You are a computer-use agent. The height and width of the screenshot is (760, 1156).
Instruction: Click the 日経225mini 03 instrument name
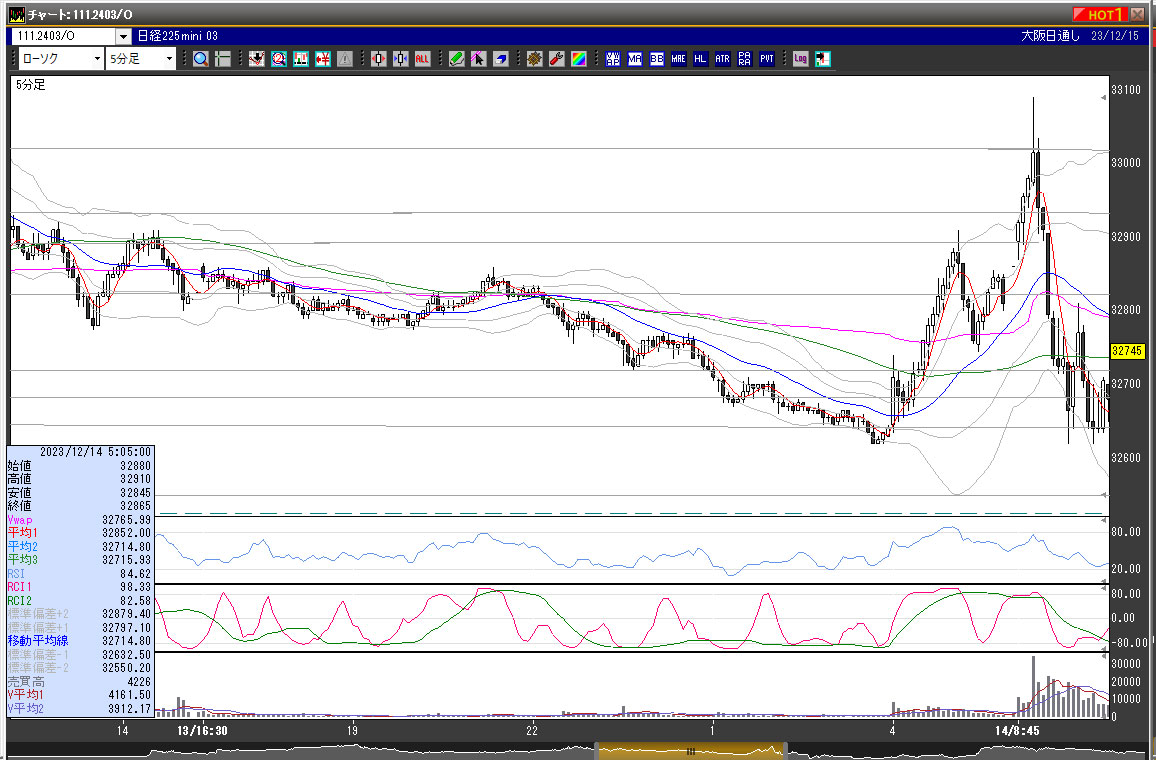click(x=178, y=35)
